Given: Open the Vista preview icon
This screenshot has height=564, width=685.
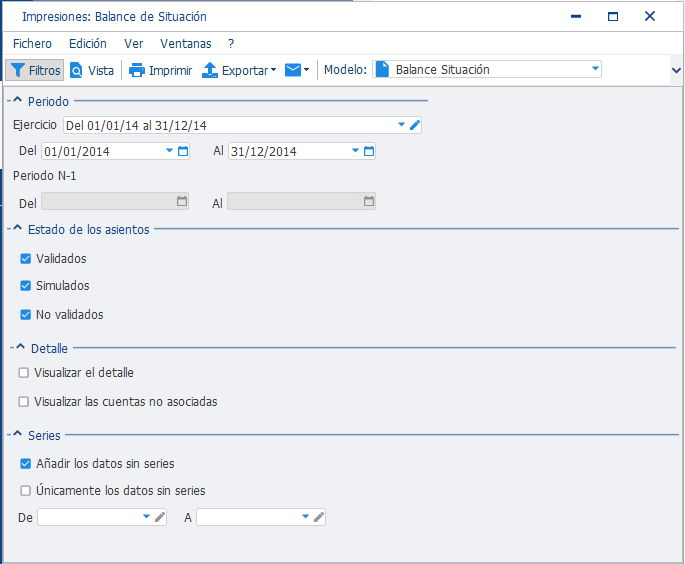Looking at the screenshot, I should (x=76, y=70).
